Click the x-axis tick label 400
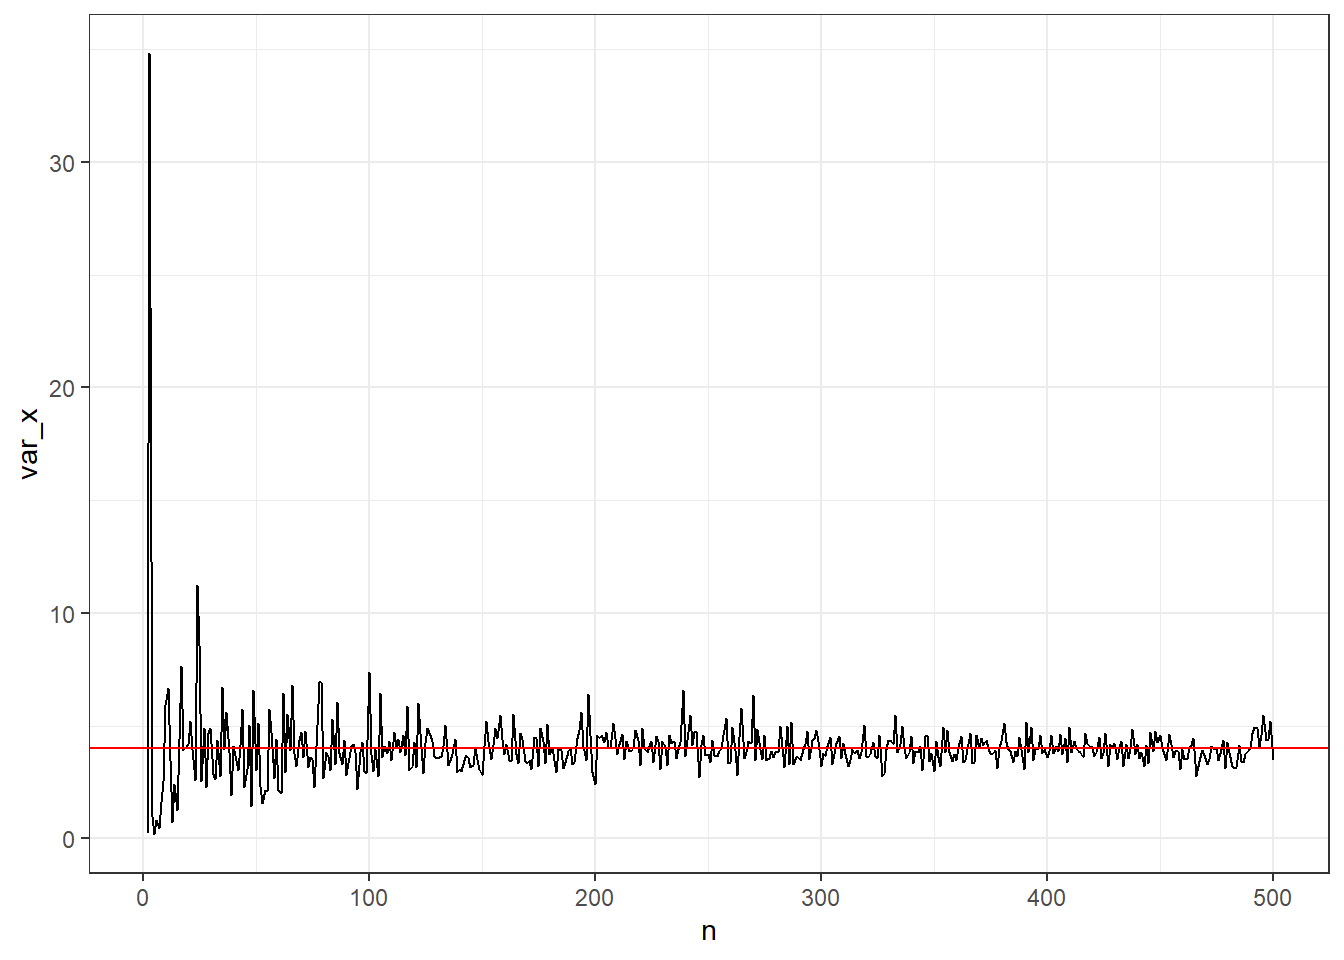1344x960 pixels. coord(1046,898)
